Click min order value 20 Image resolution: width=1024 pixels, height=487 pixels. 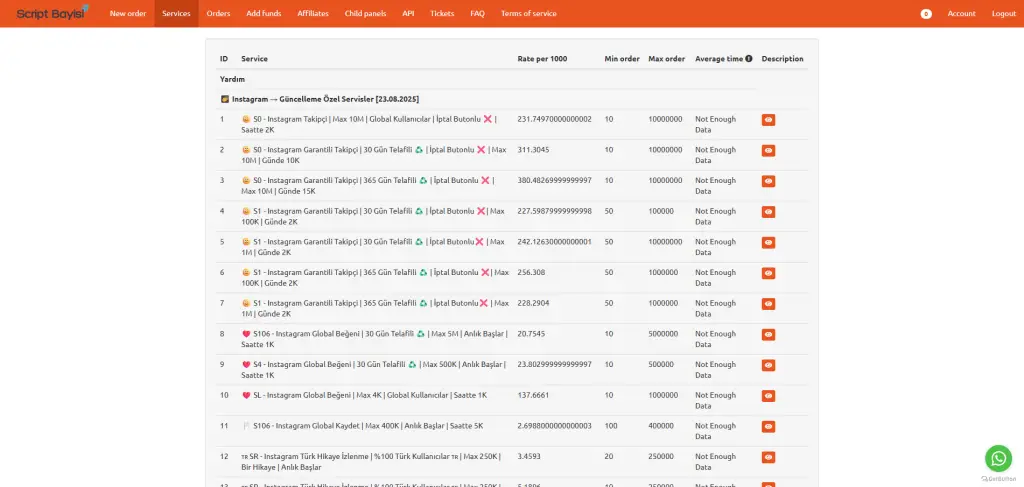[x=609, y=456]
